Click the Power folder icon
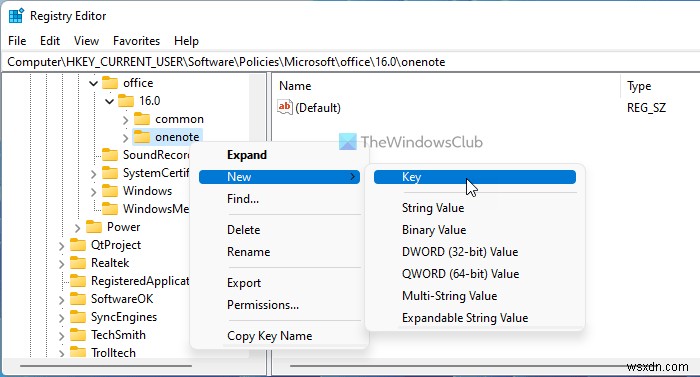 pos(94,227)
